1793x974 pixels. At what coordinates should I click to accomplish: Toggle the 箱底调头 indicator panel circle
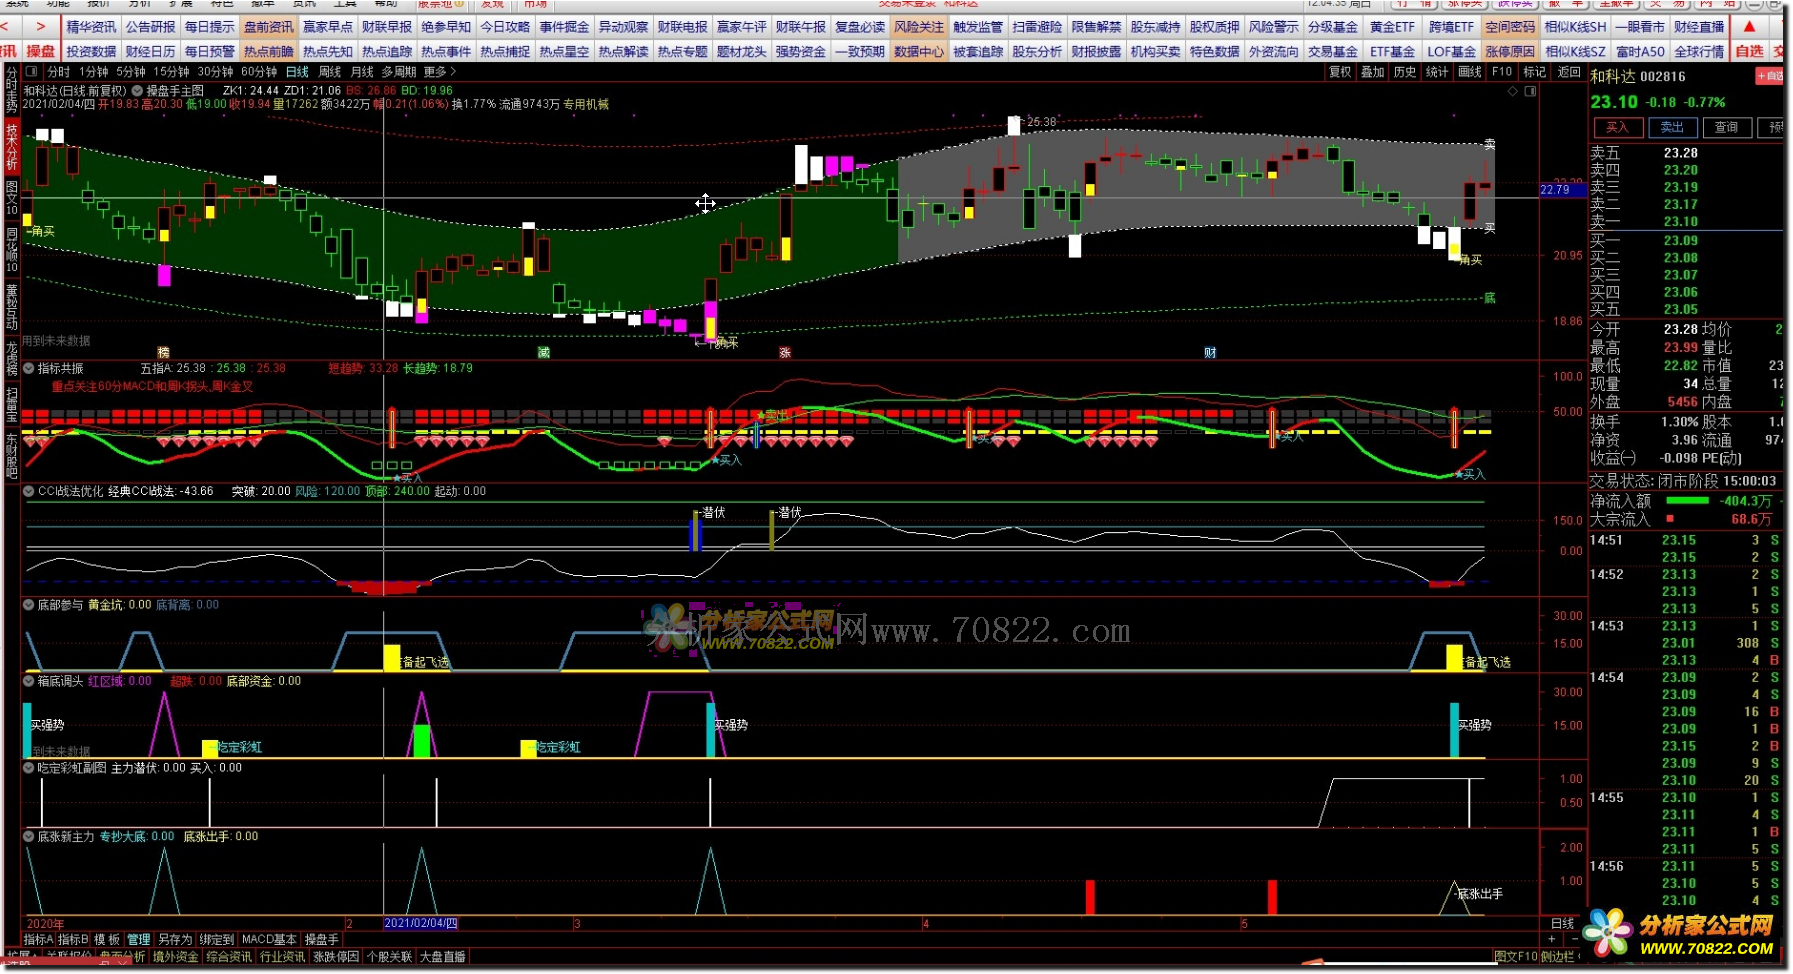(x=29, y=681)
